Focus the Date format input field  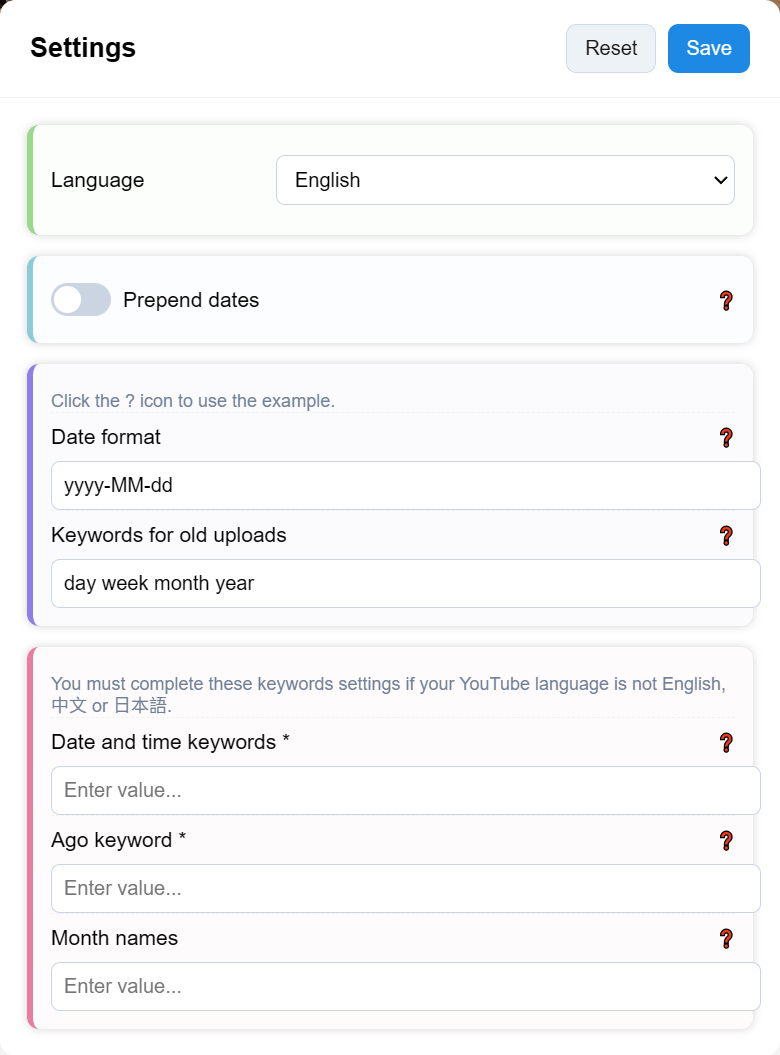click(405, 486)
